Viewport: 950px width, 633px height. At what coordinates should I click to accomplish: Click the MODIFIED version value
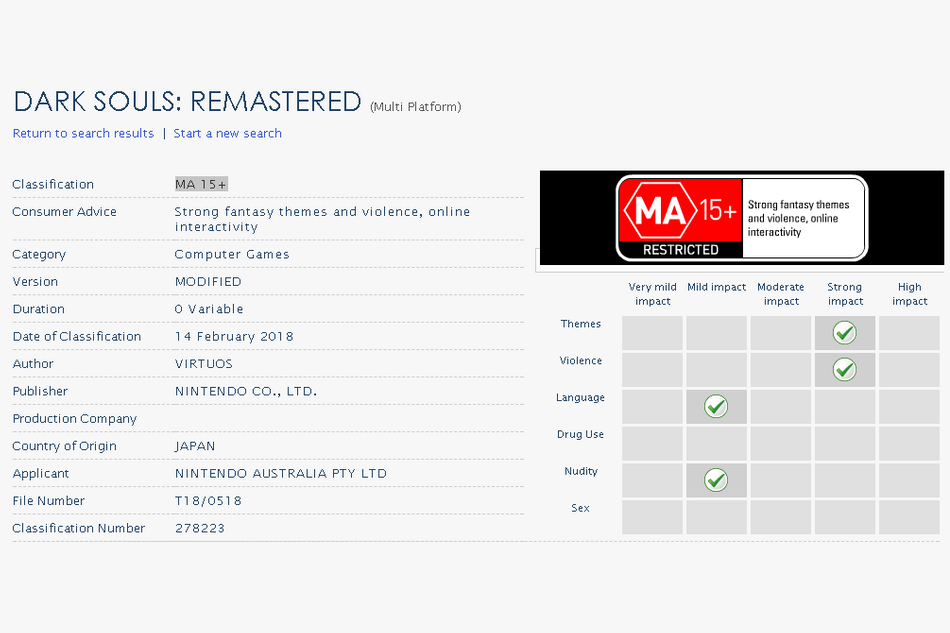coord(208,282)
